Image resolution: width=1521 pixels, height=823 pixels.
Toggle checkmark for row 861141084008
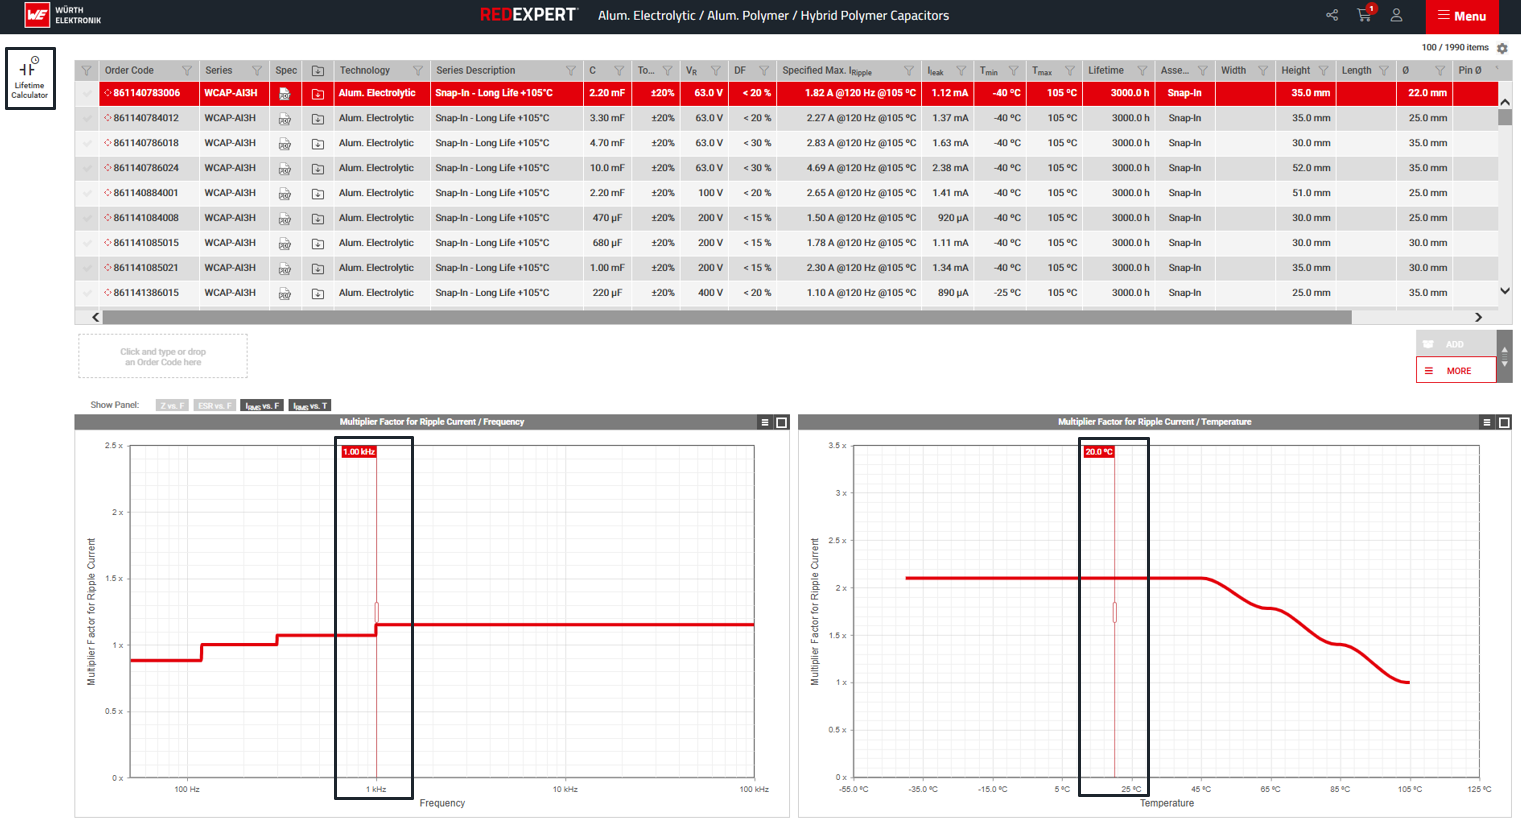(x=87, y=218)
